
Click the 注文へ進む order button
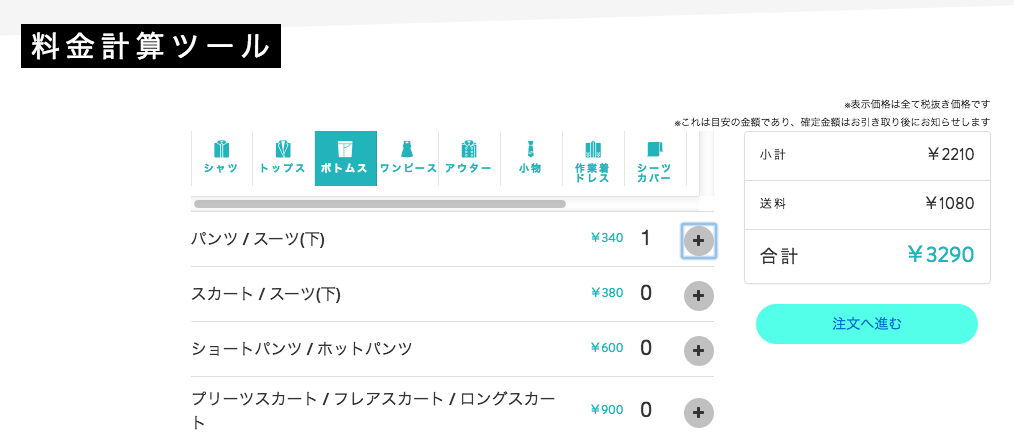pos(867,324)
